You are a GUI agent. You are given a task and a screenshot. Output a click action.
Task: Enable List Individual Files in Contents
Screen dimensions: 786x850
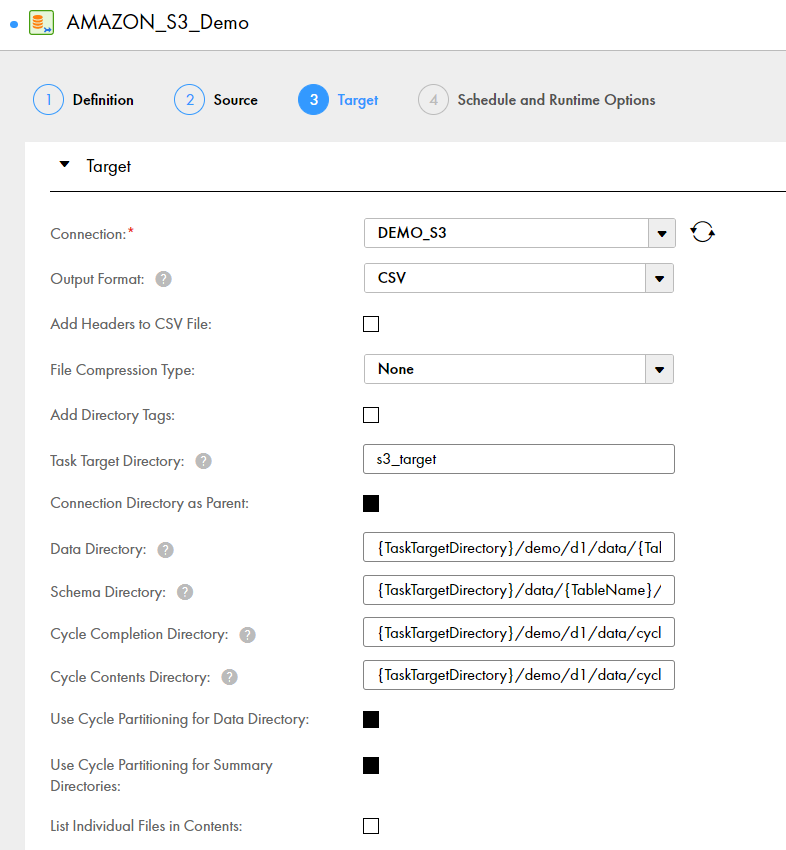click(x=371, y=826)
